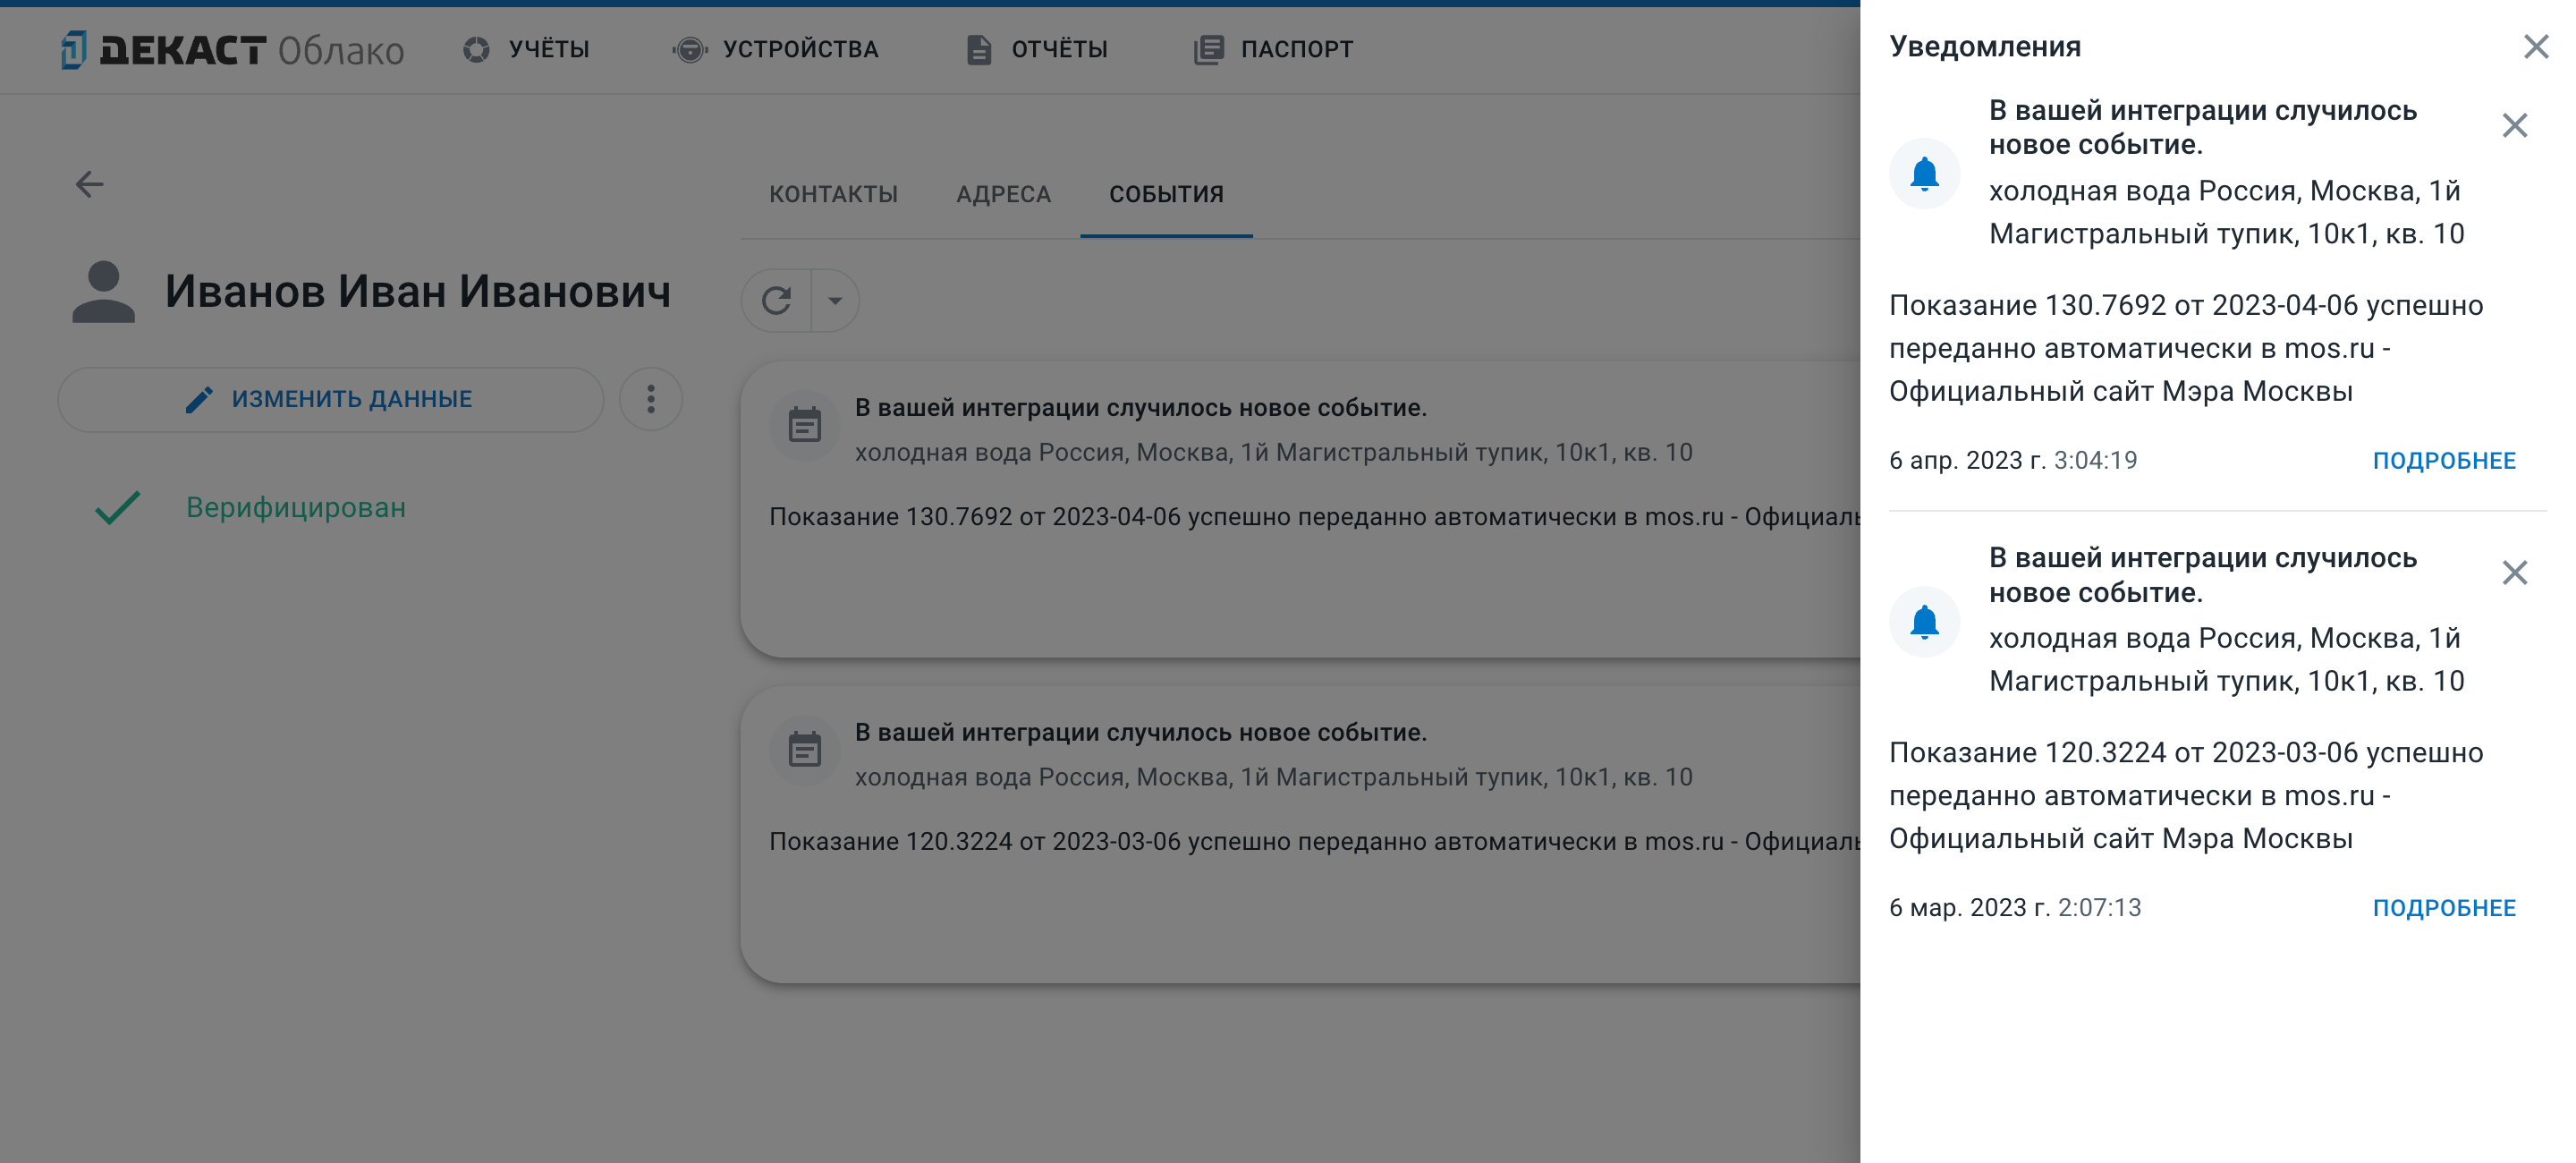The height and width of the screenshot is (1163, 2576).
Task: Refresh the events list
Action: 777,300
